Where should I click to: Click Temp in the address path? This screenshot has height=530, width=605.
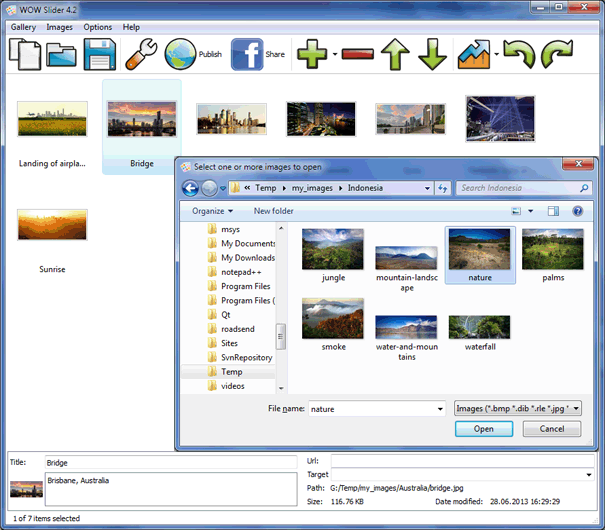(265, 188)
